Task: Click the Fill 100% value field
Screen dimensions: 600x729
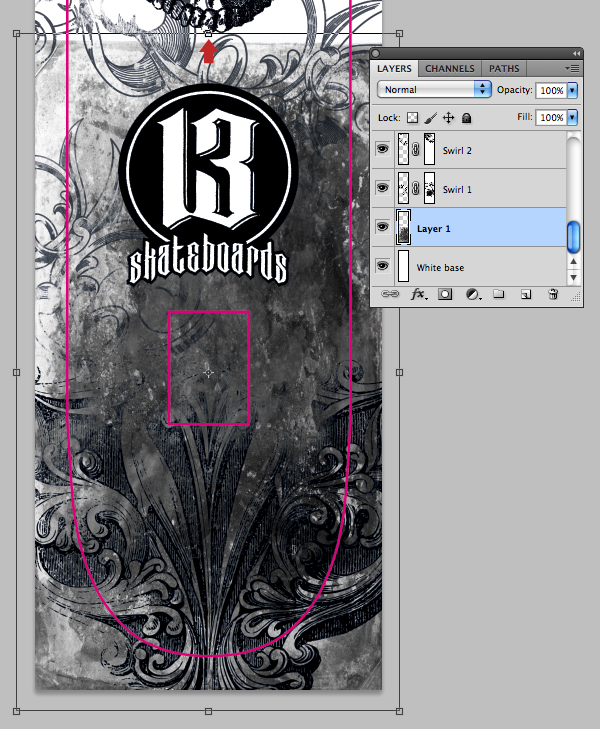Action: pyautogui.click(x=552, y=117)
